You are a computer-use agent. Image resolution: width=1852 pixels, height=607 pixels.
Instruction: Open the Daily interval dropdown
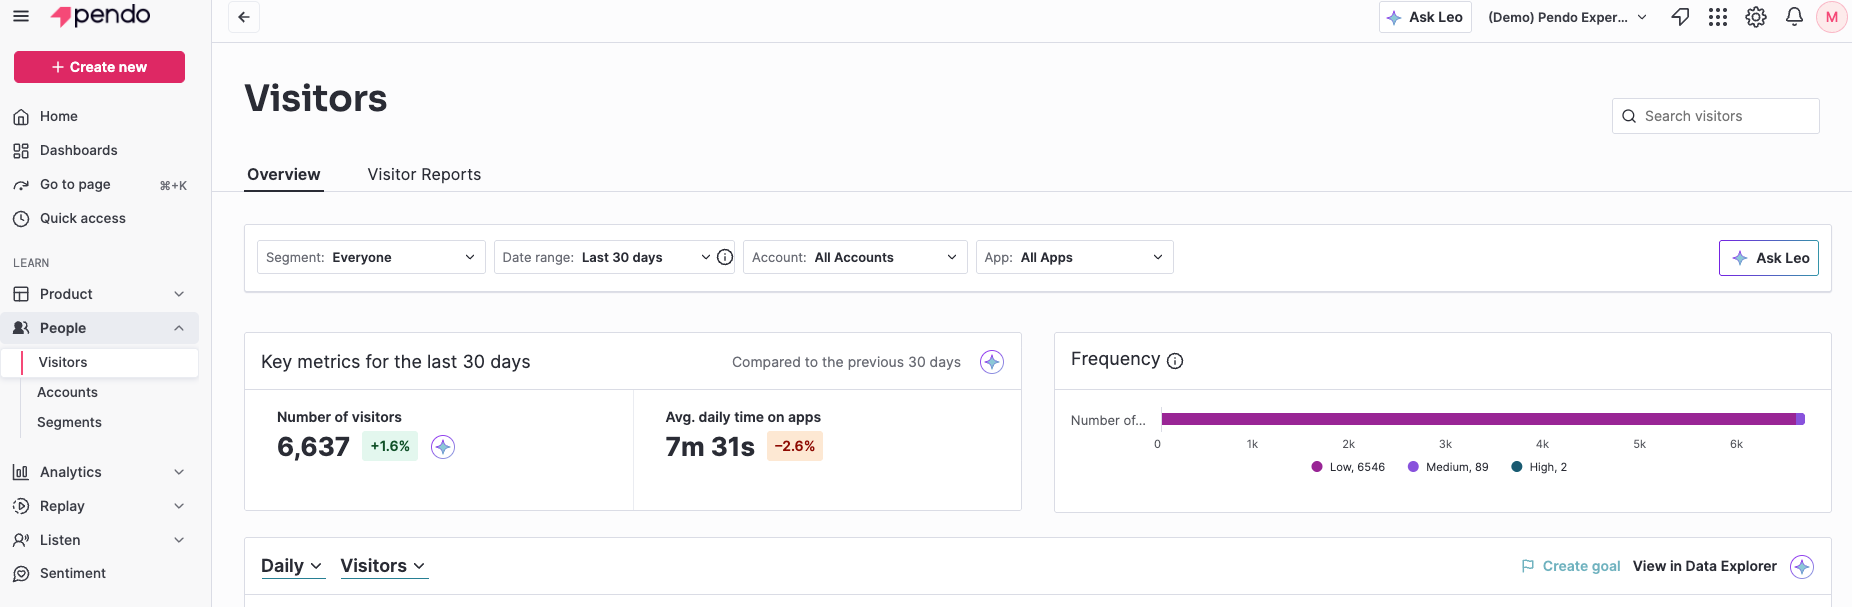292,566
